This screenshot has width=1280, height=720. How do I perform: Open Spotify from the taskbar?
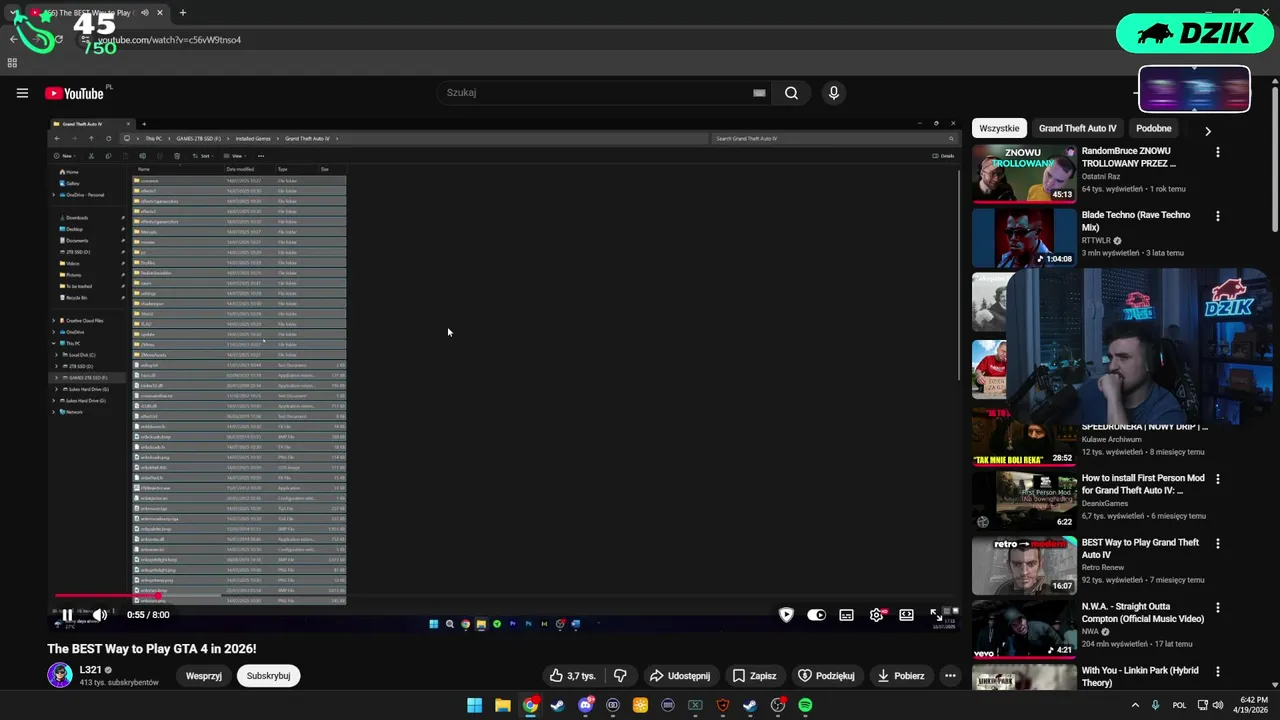point(805,705)
